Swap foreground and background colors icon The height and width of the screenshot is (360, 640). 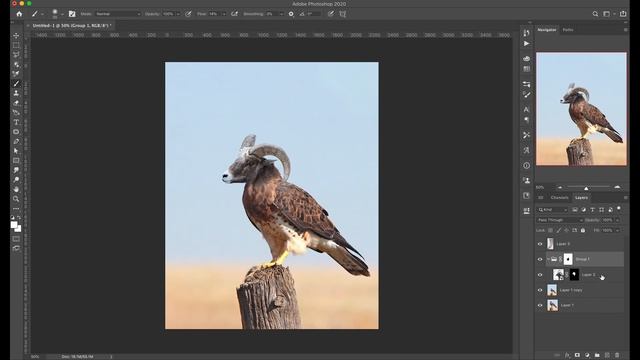click(x=19, y=218)
